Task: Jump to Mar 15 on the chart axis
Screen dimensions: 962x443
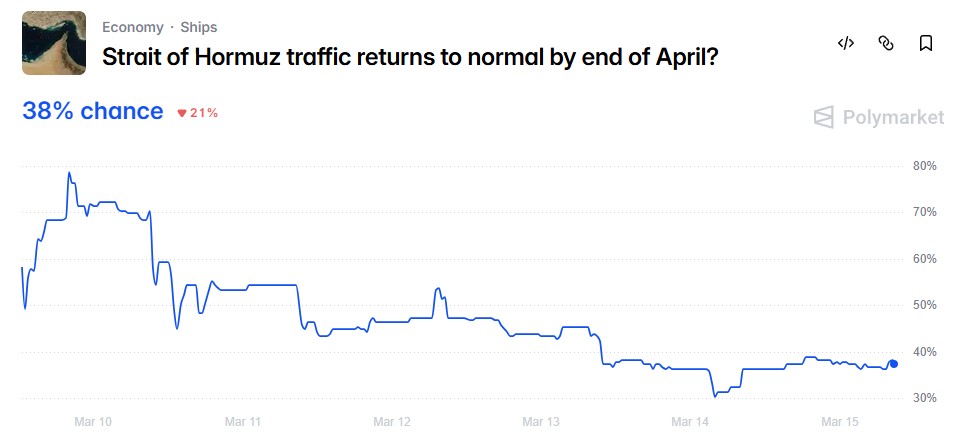Action: pyautogui.click(x=839, y=422)
